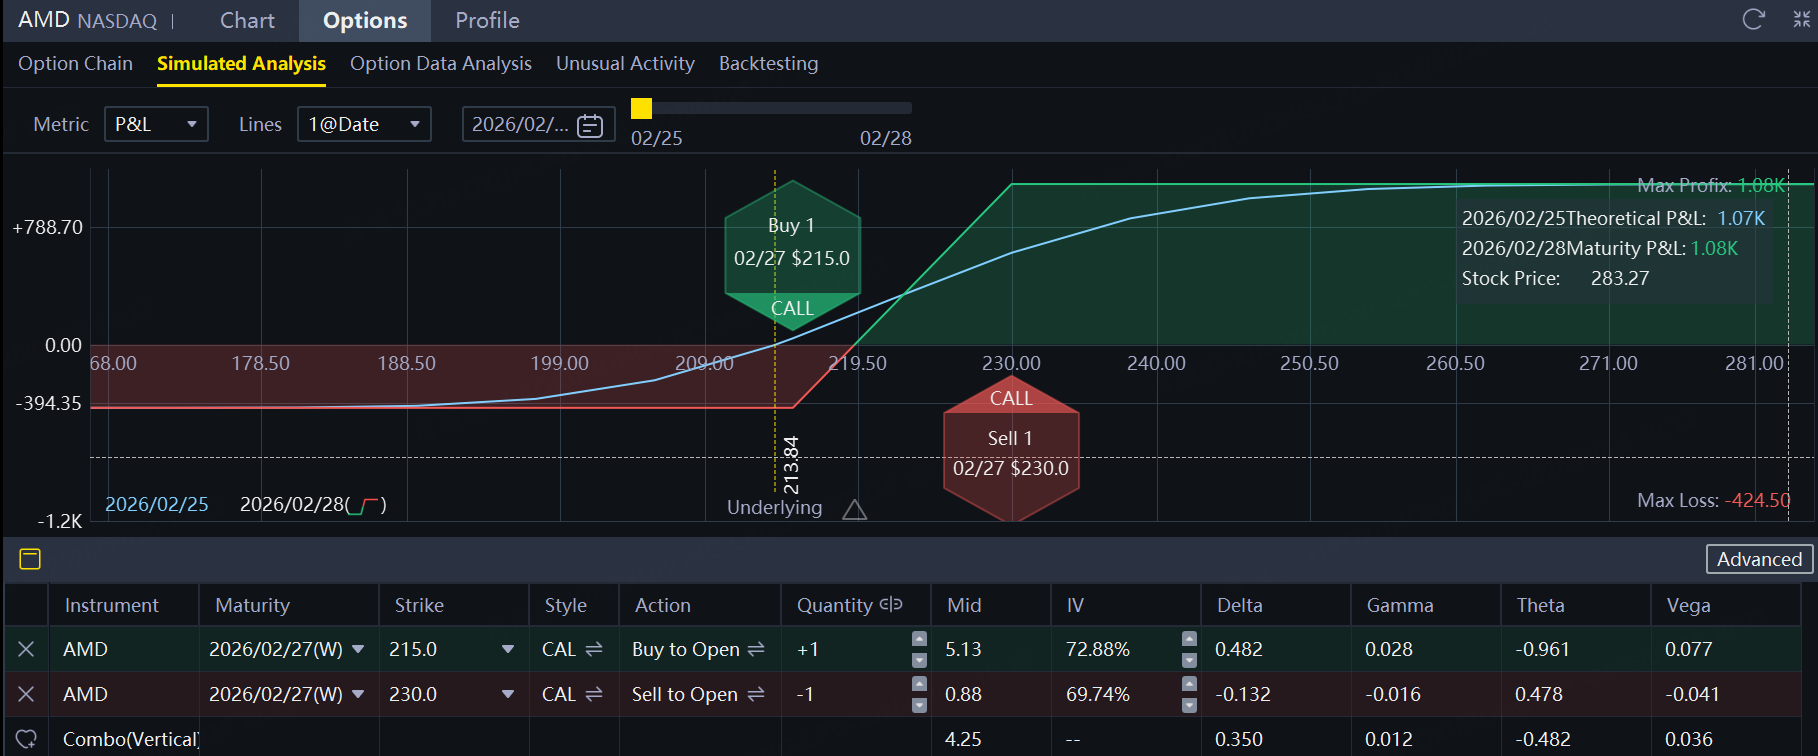Open the Metric P&L dropdown
The height and width of the screenshot is (756, 1818).
click(x=156, y=124)
